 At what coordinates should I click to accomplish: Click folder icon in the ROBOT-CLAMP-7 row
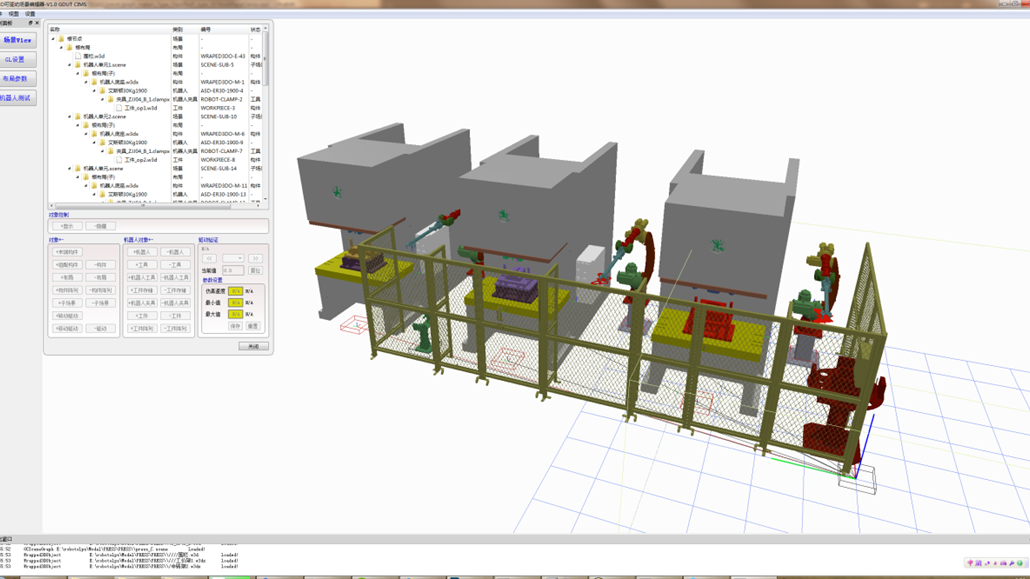point(110,151)
